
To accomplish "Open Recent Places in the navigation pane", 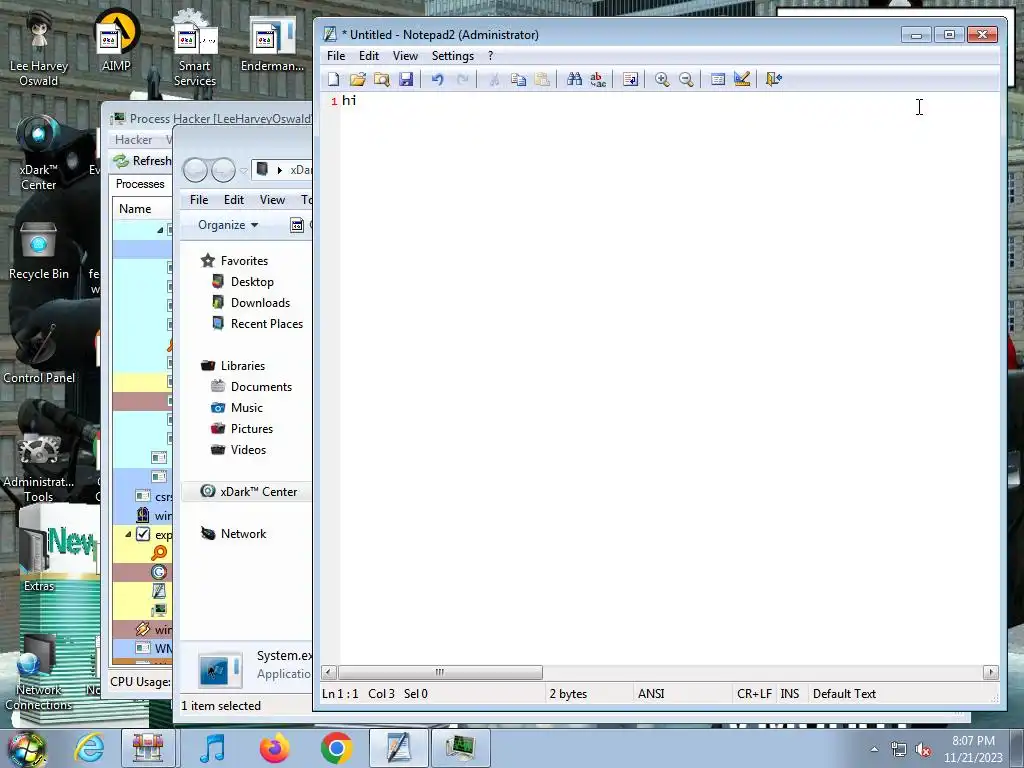I will click(266, 324).
